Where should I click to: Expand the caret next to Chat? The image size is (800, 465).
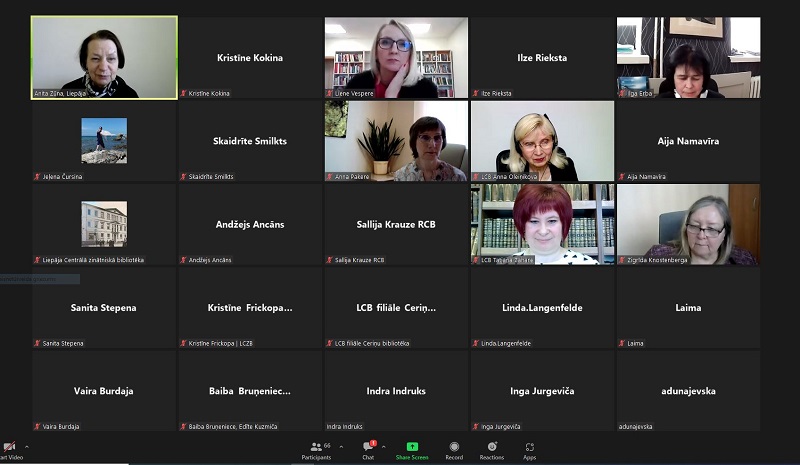pos(384,447)
